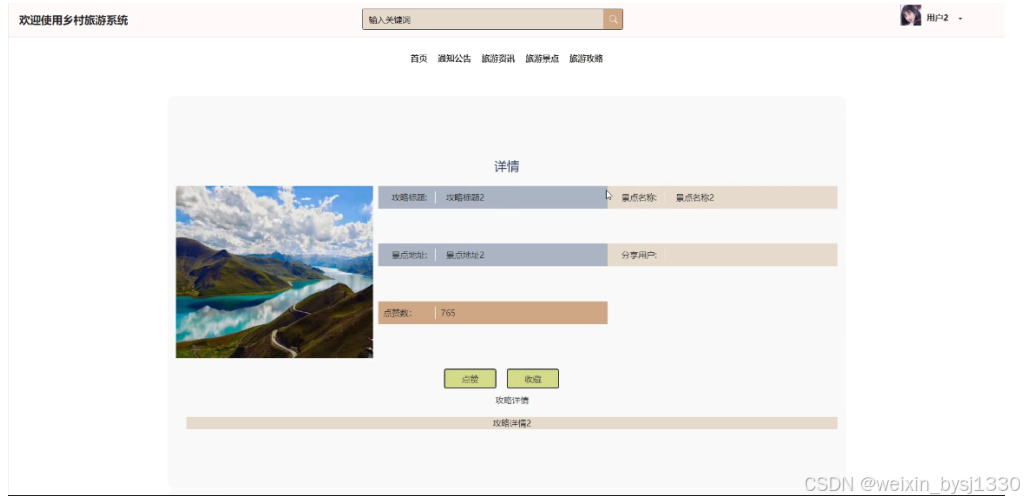Select the 景点名称2 value text

[x=695, y=197]
